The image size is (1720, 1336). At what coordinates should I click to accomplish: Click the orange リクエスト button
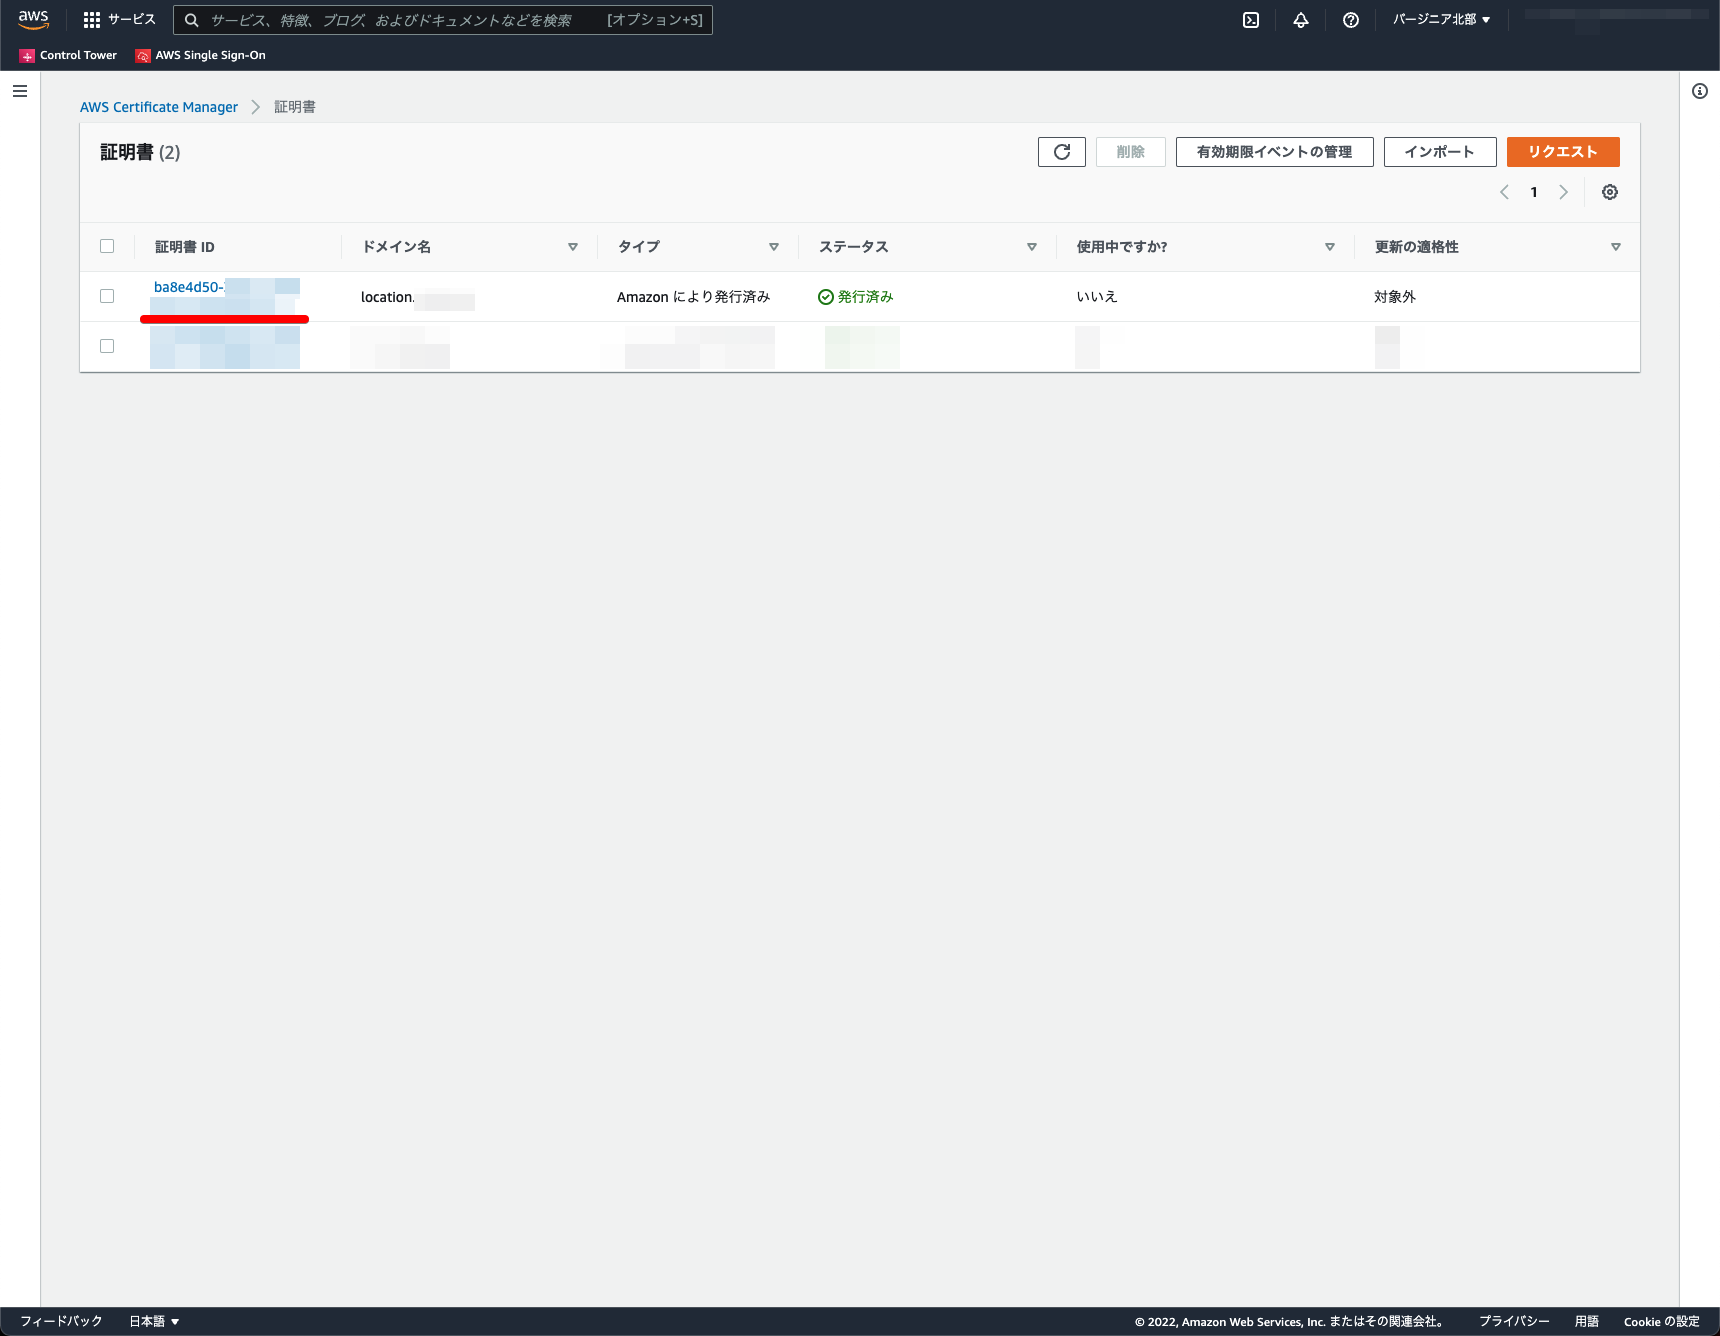[x=1563, y=152]
